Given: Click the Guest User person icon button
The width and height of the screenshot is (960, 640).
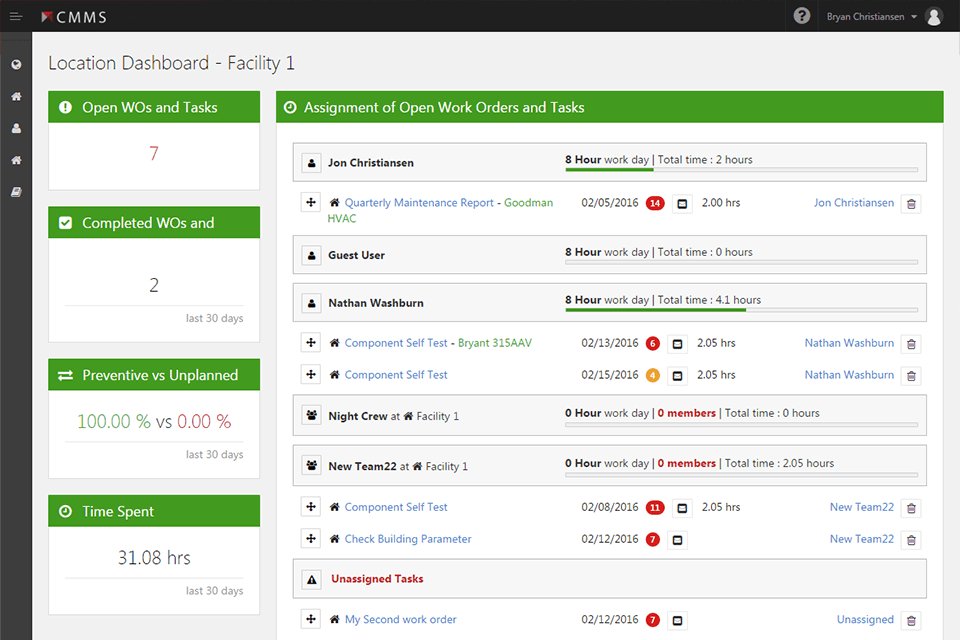Looking at the screenshot, I should click(x=312, y=256).
